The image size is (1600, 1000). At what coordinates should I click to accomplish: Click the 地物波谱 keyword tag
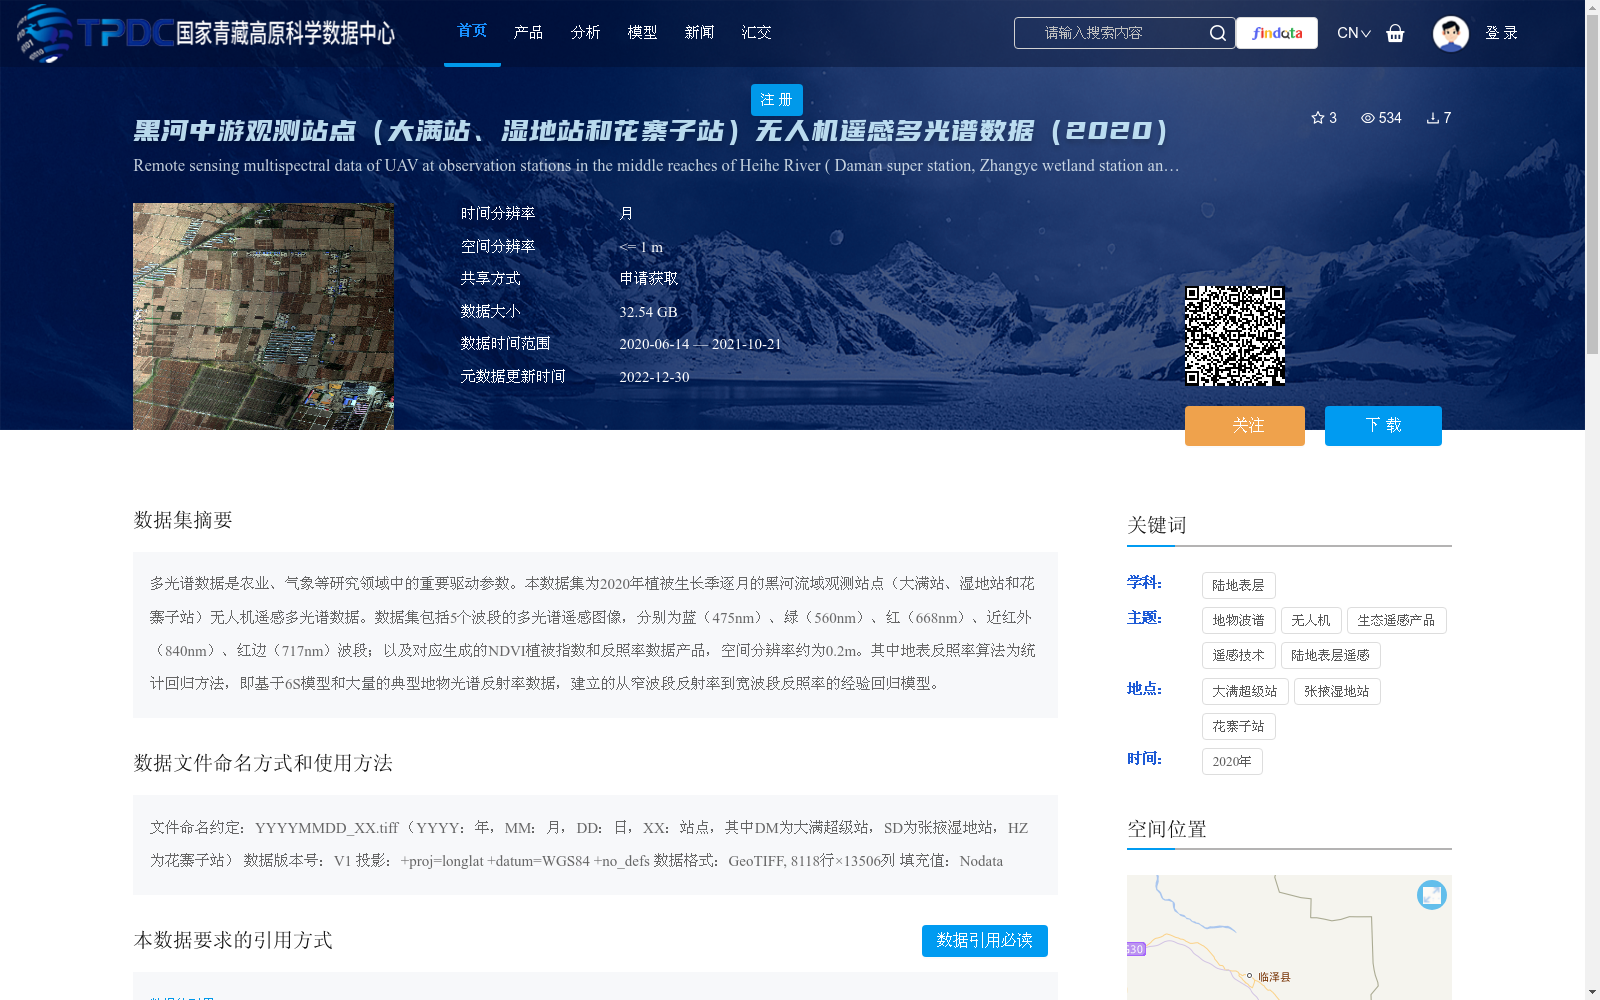(1238, 621)
